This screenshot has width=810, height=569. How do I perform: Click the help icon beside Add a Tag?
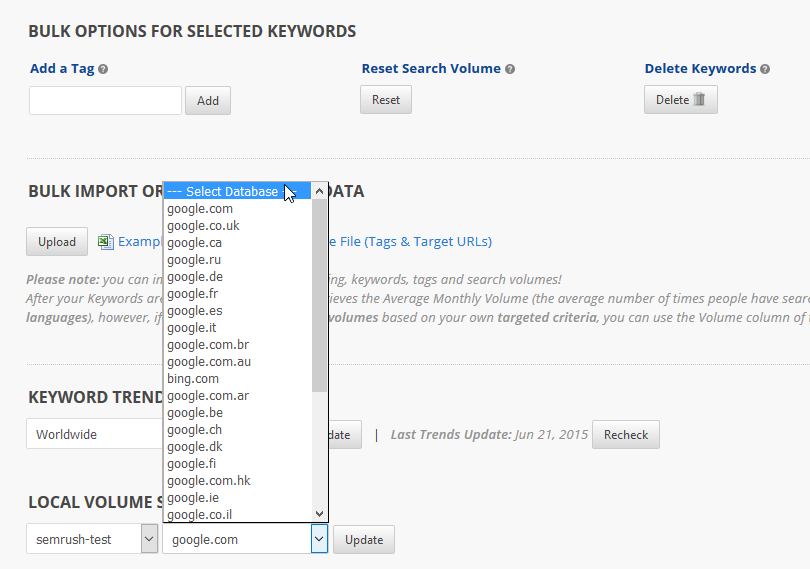pos(103,70)
